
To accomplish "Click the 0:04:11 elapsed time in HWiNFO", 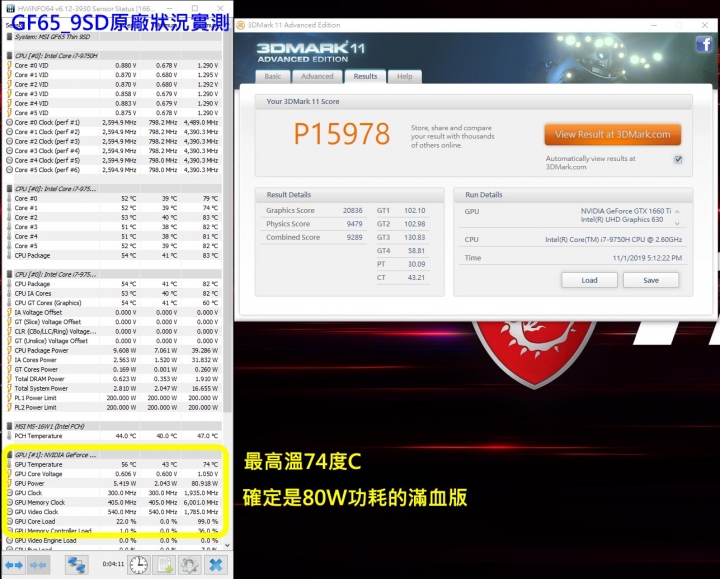I will 113,564.
